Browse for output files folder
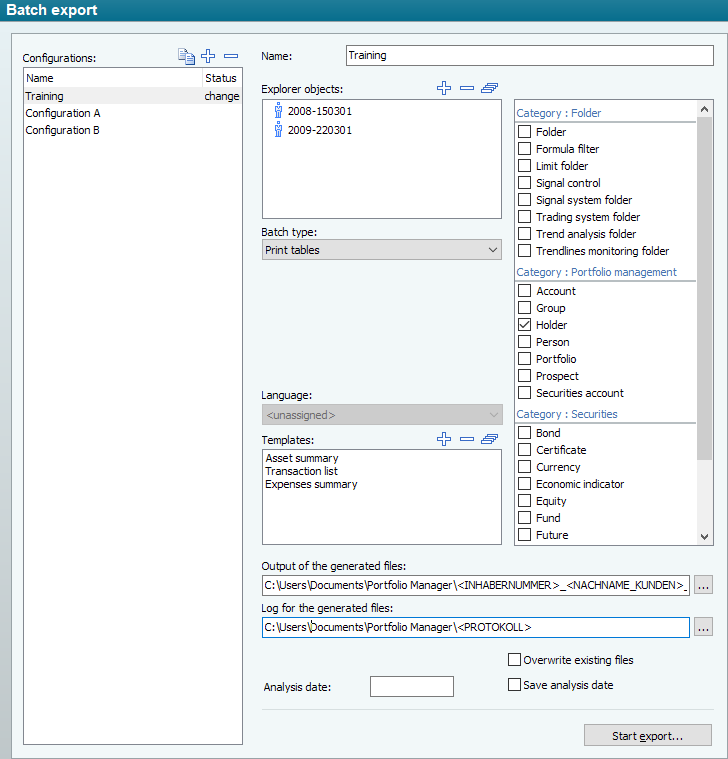Image resolution: width=728 pixels, height=759 pixels. (x=704, y=585)
